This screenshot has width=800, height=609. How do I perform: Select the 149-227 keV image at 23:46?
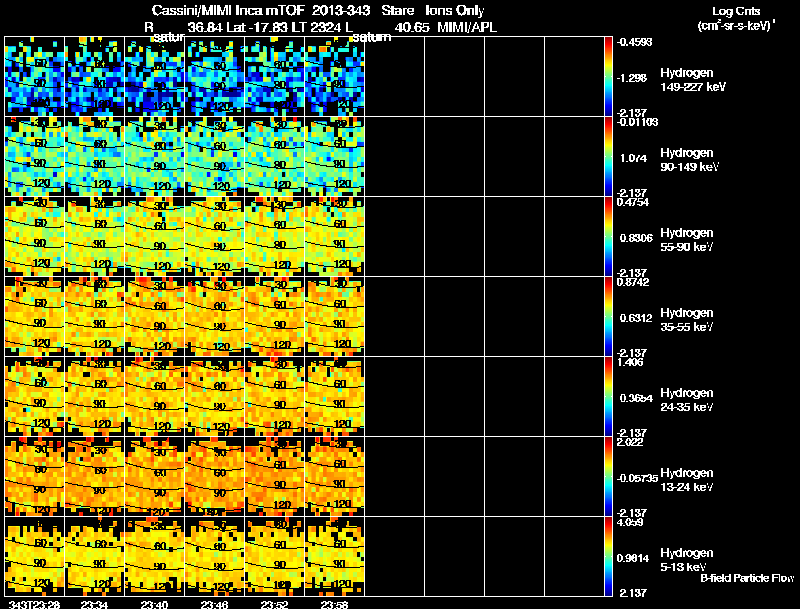pyautogui.click(x=214, y=77)
